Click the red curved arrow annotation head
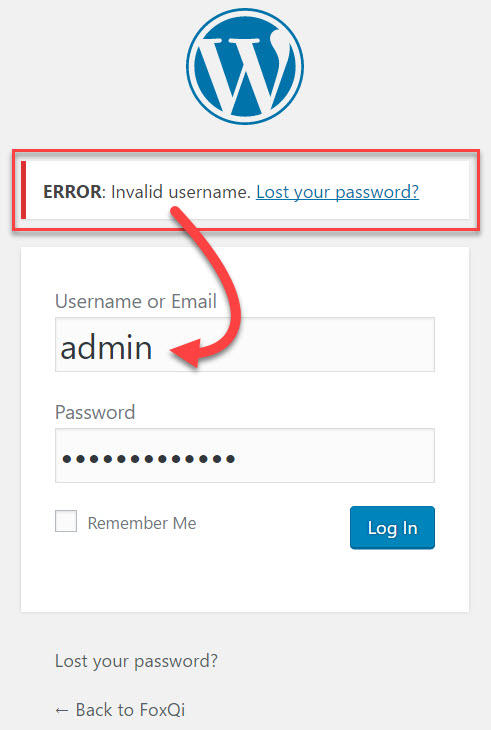The image size is (491, 730). (x=186, y=354)
